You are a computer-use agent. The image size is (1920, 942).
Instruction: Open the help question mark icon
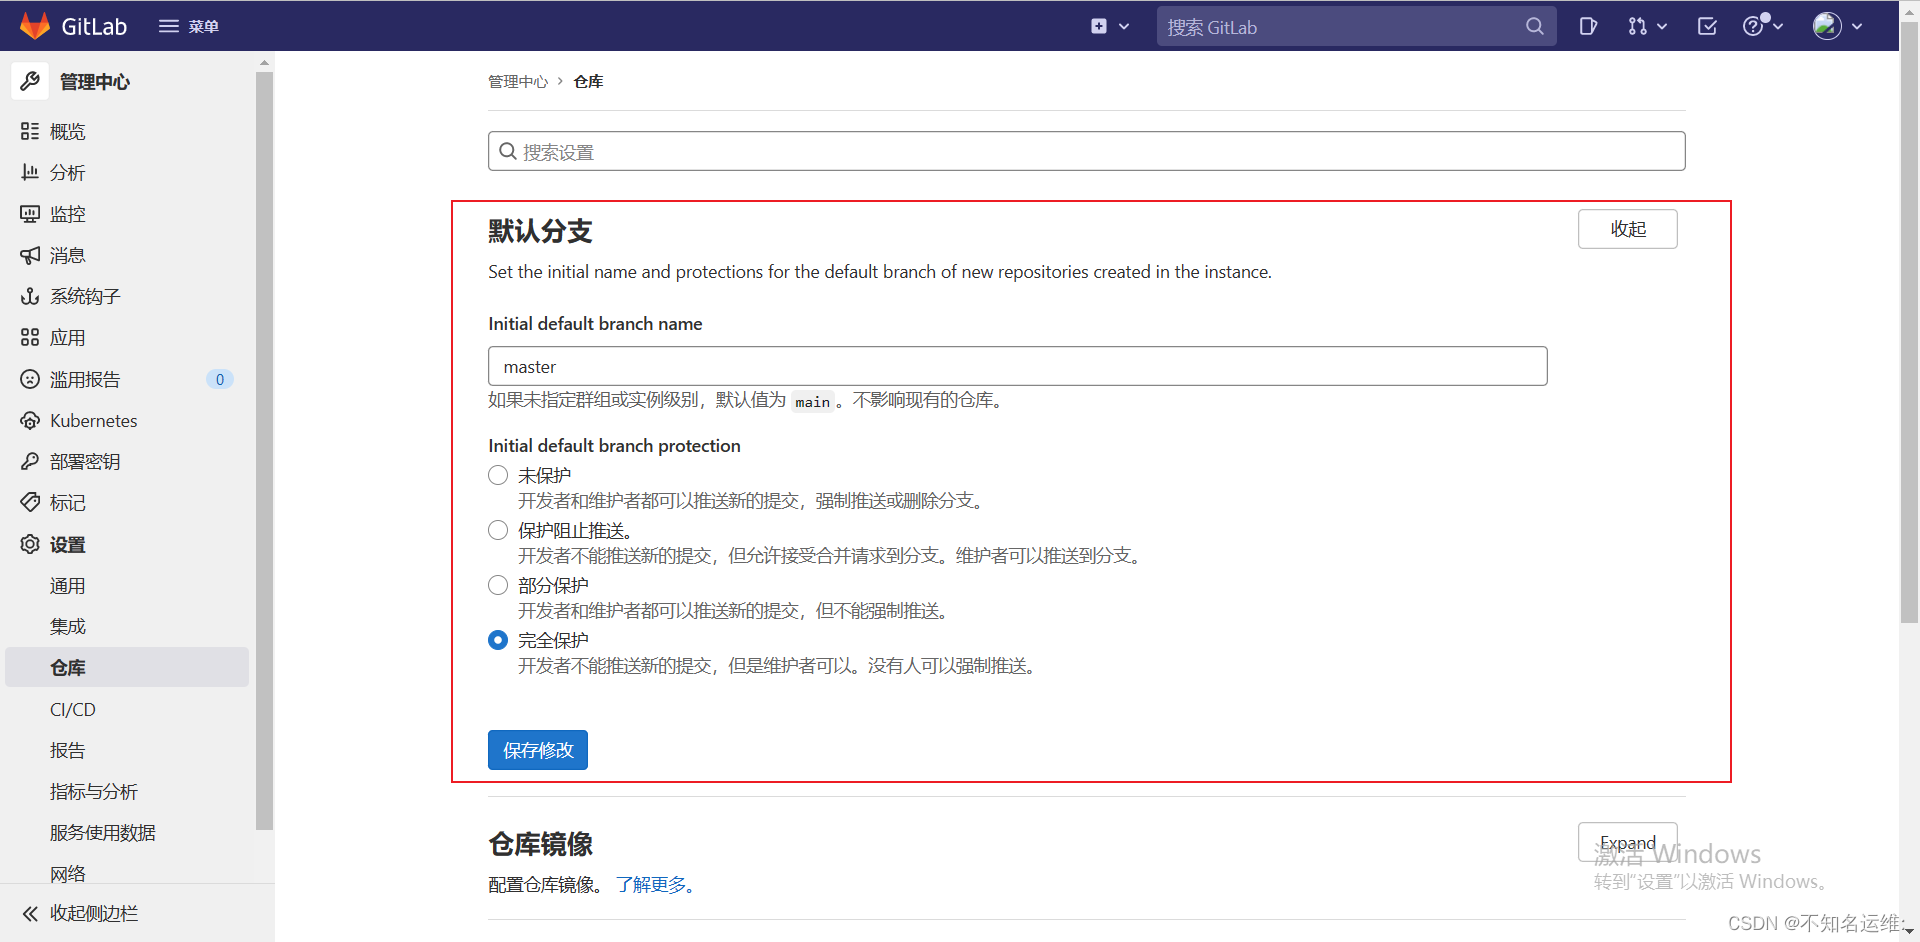pyautogui.click(x=1753, y=26)
